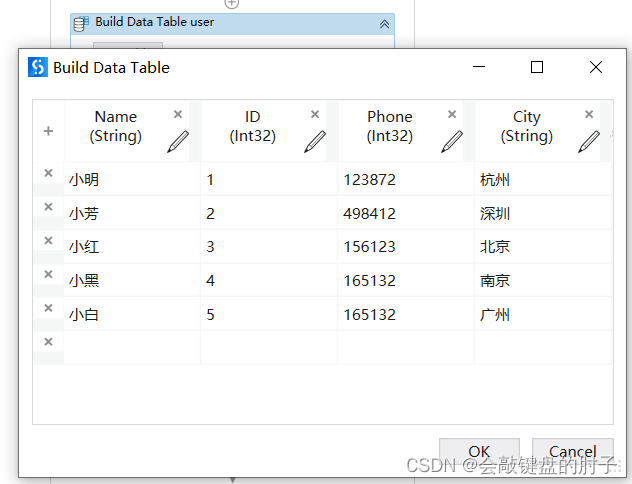
Task: Click the ID cell with value 2
Action: coord(269,213)
